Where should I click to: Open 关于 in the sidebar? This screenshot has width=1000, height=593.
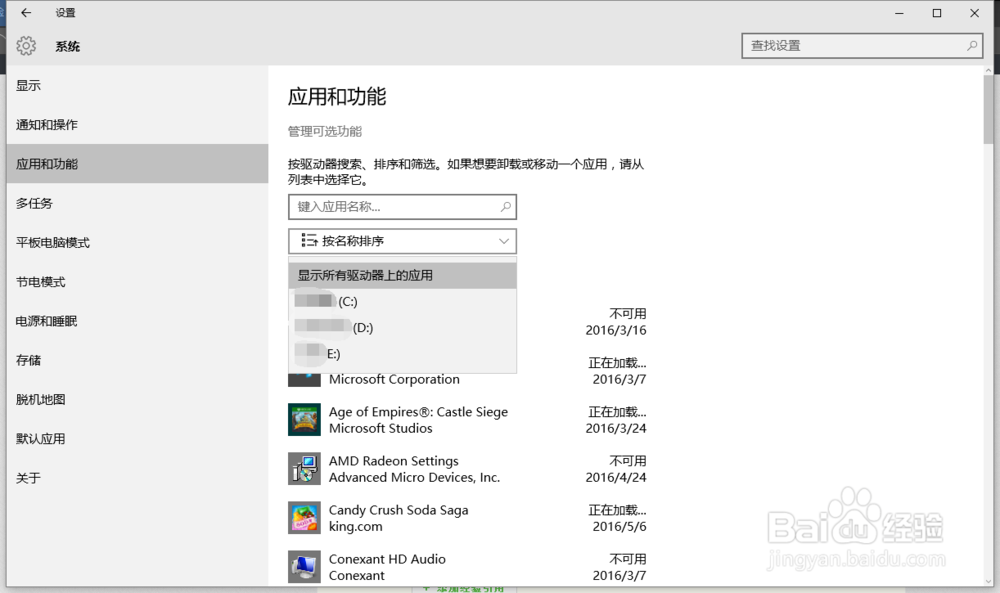click(137, 478)
